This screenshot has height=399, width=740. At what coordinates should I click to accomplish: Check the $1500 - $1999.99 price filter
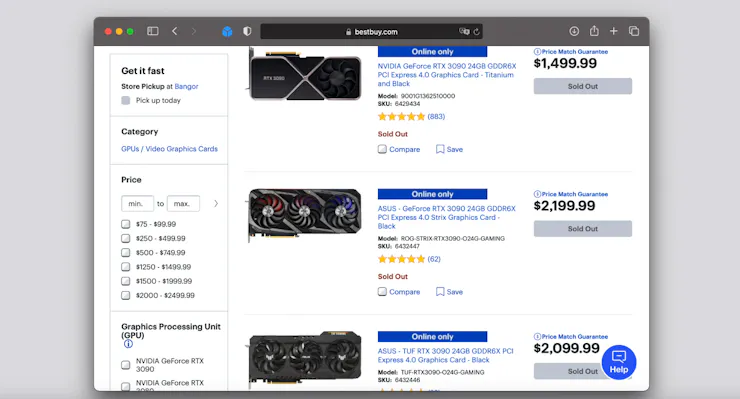click(x=126, y=281)
